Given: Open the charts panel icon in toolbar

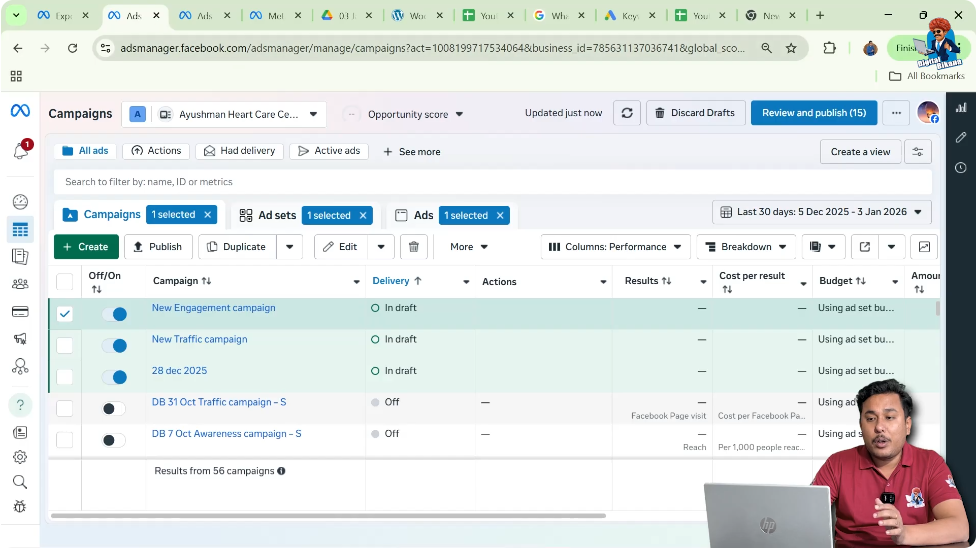Looking at the screenshot, I should pos(924,247).
